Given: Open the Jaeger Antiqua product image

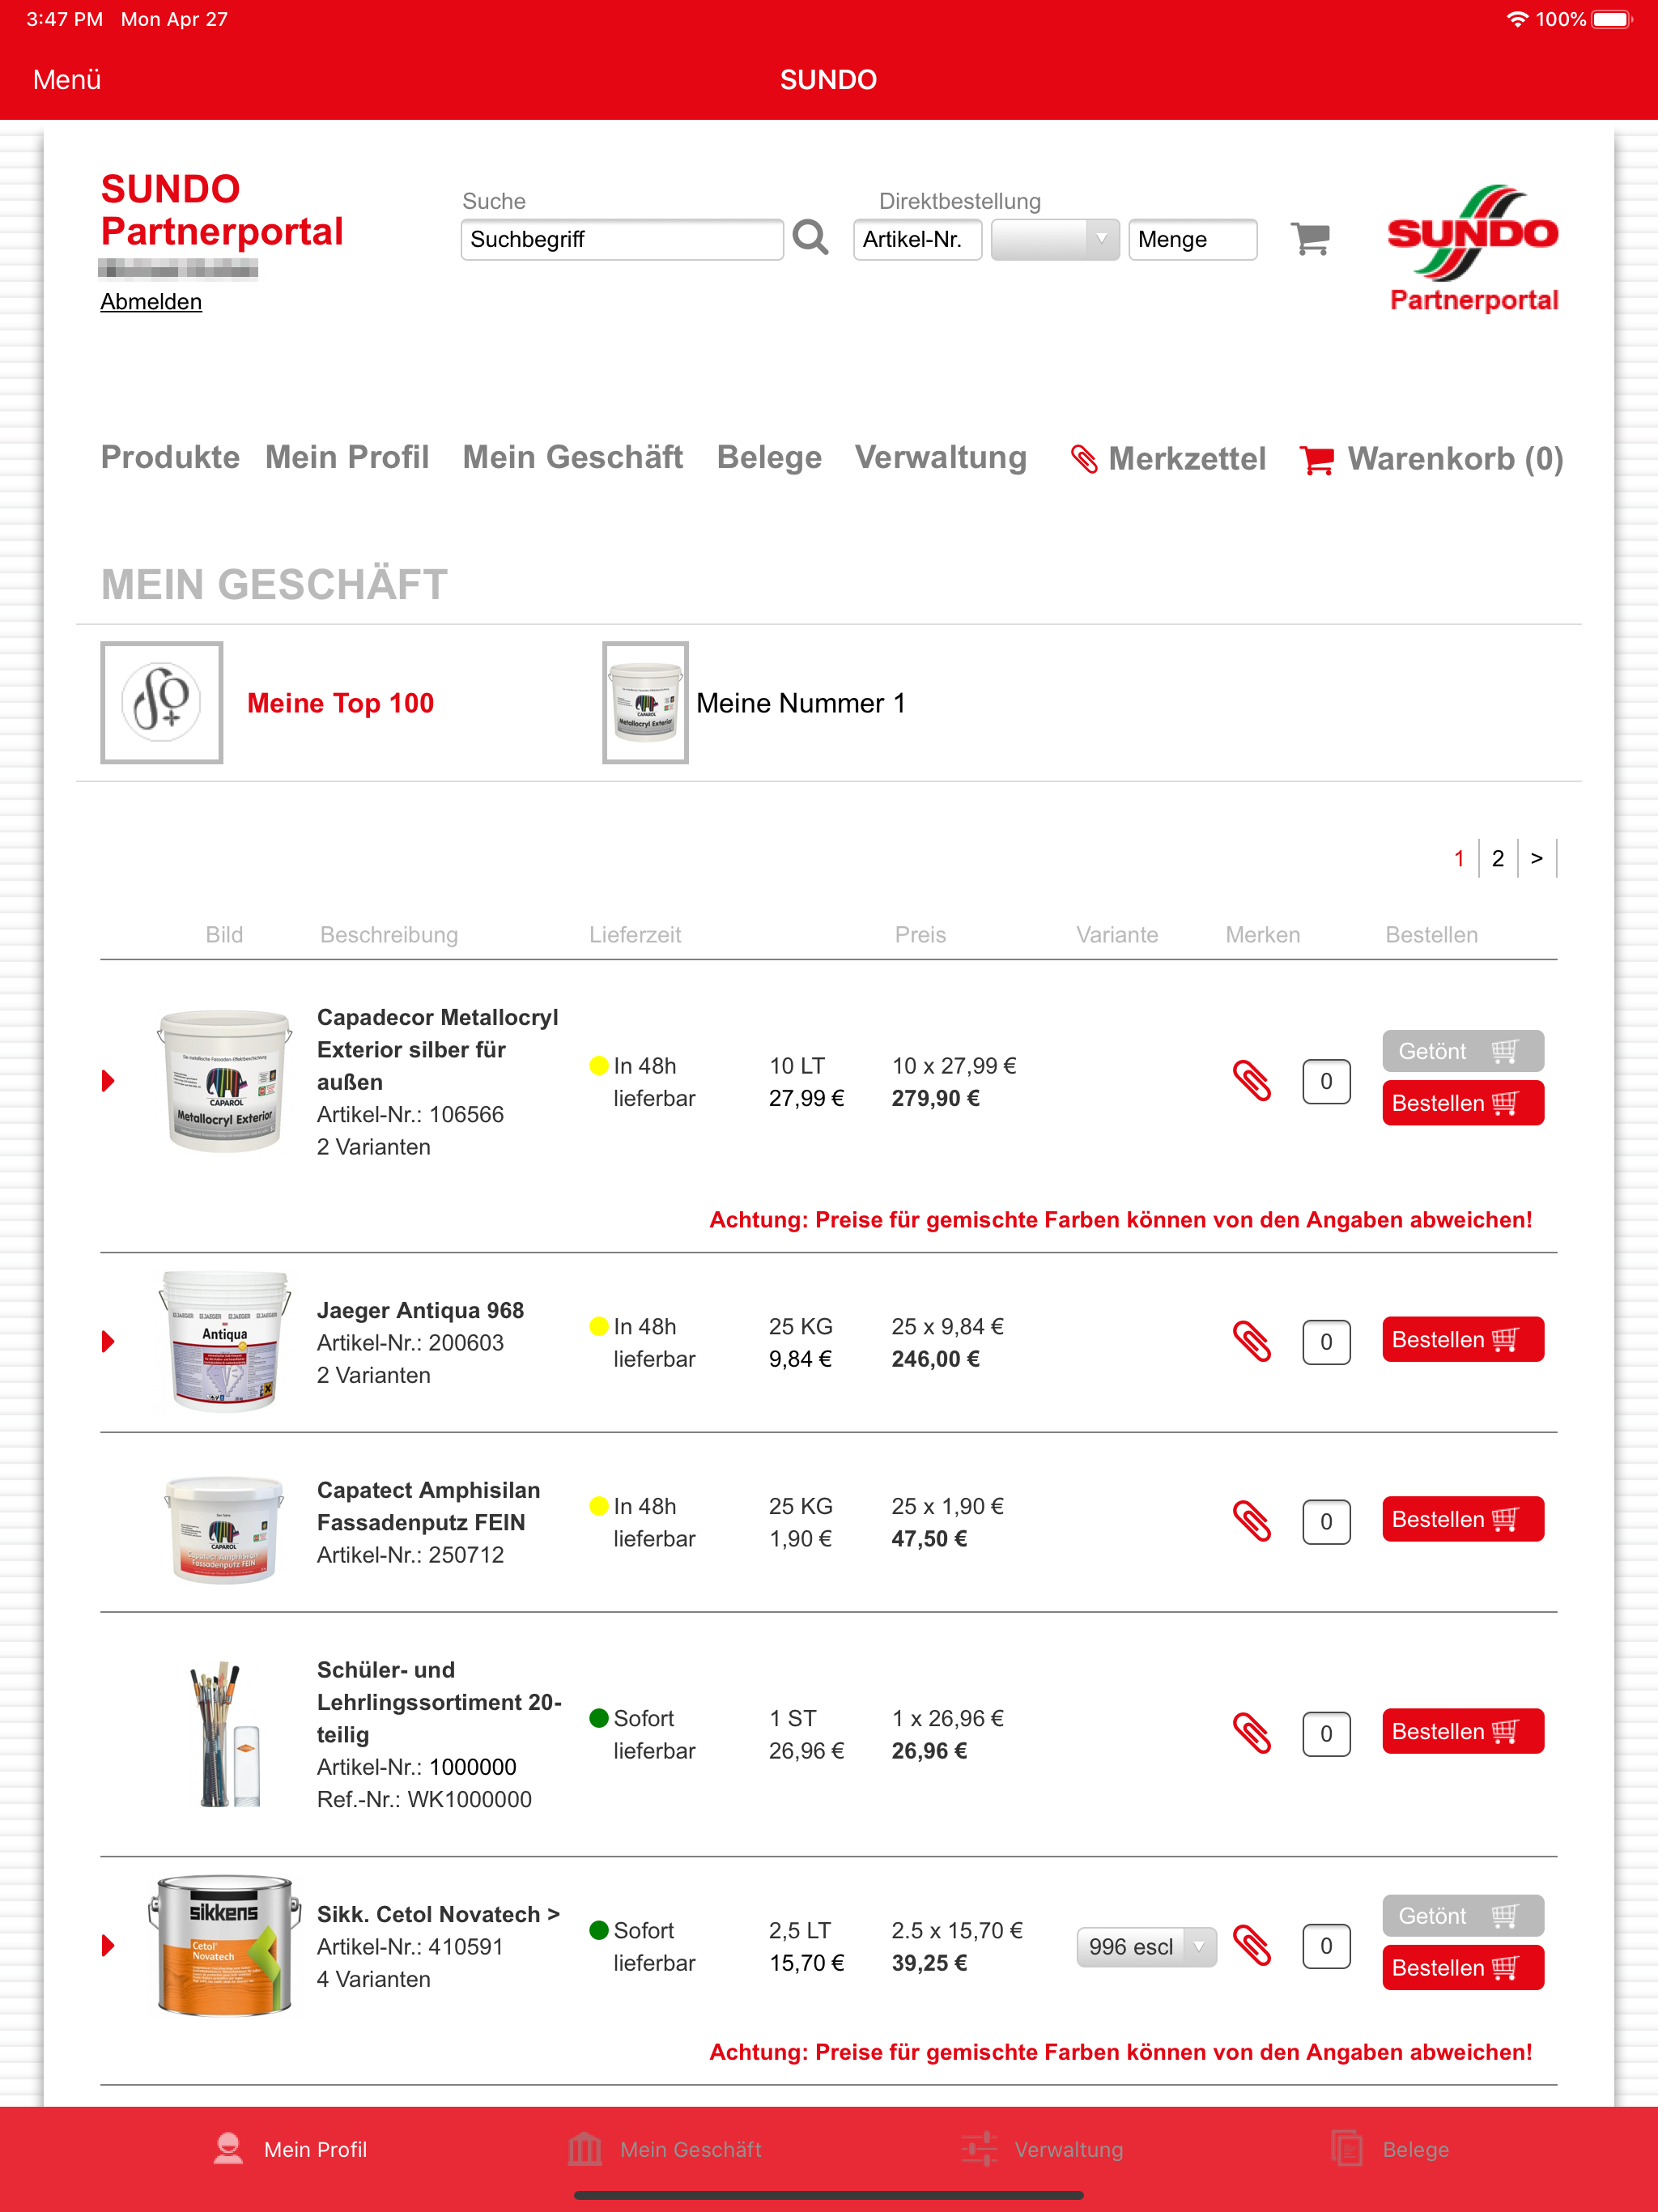Looking at the screenshot, I should click(225, 1341).
